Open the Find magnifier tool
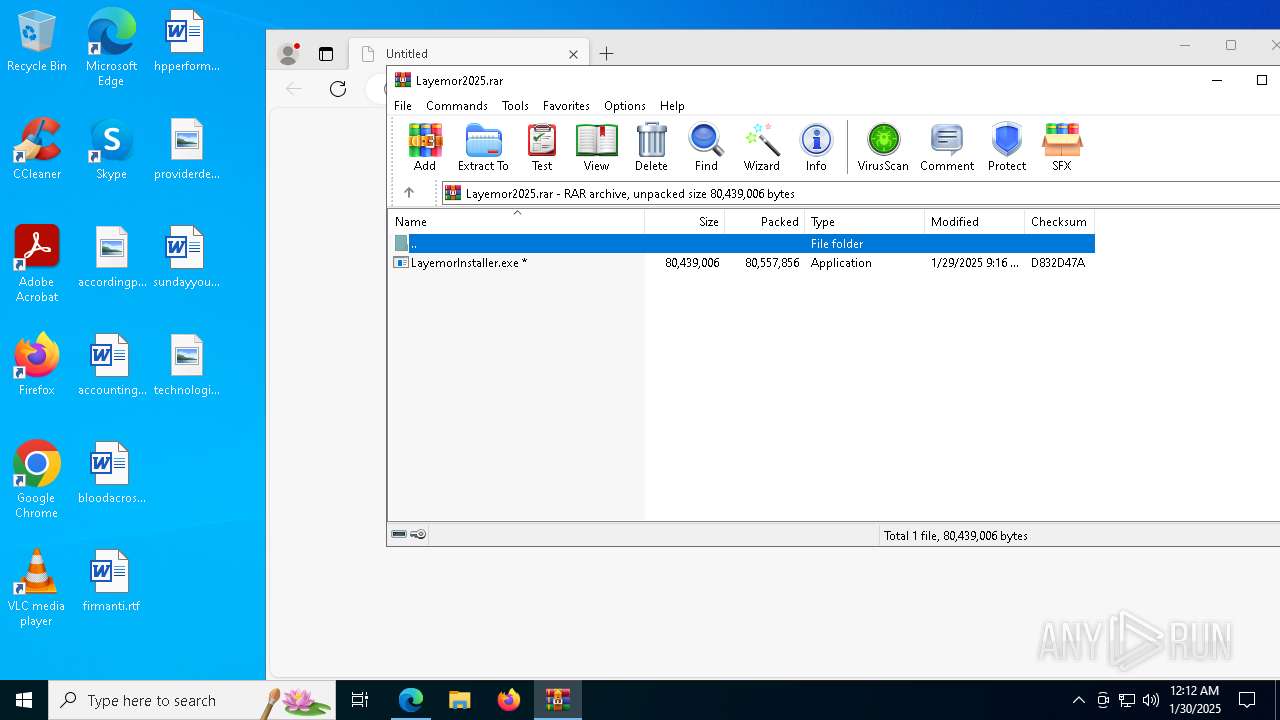The width and height of the screenshot is (1280, 720). click(706, 147)
